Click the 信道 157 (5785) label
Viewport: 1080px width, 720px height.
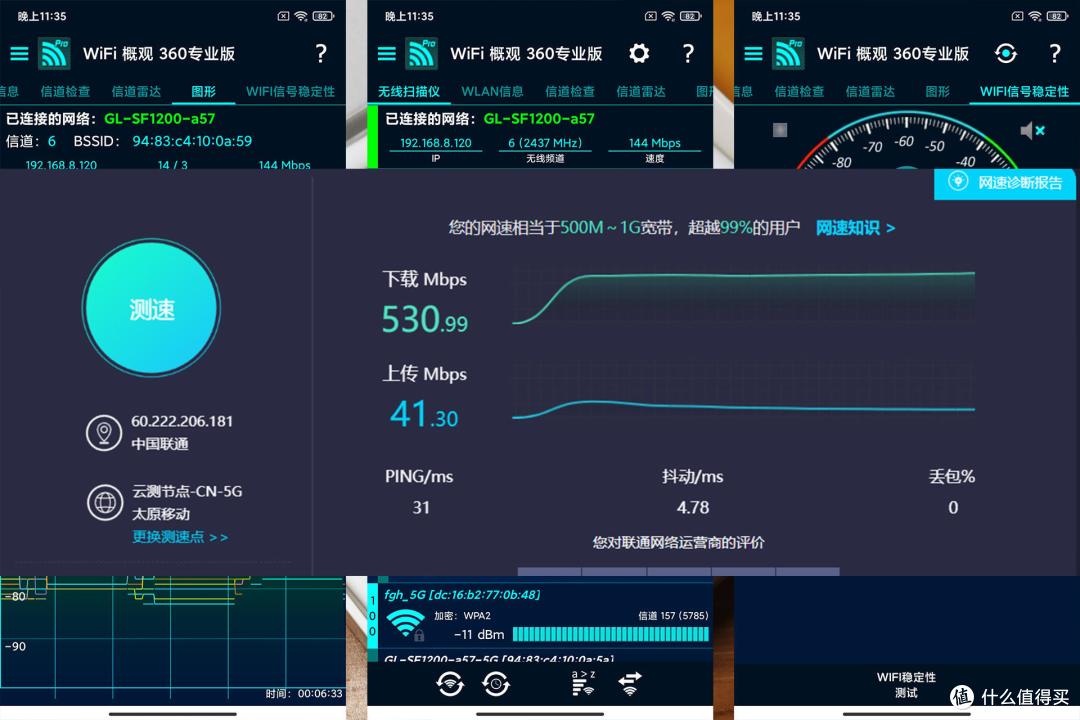tap(673, 615)
